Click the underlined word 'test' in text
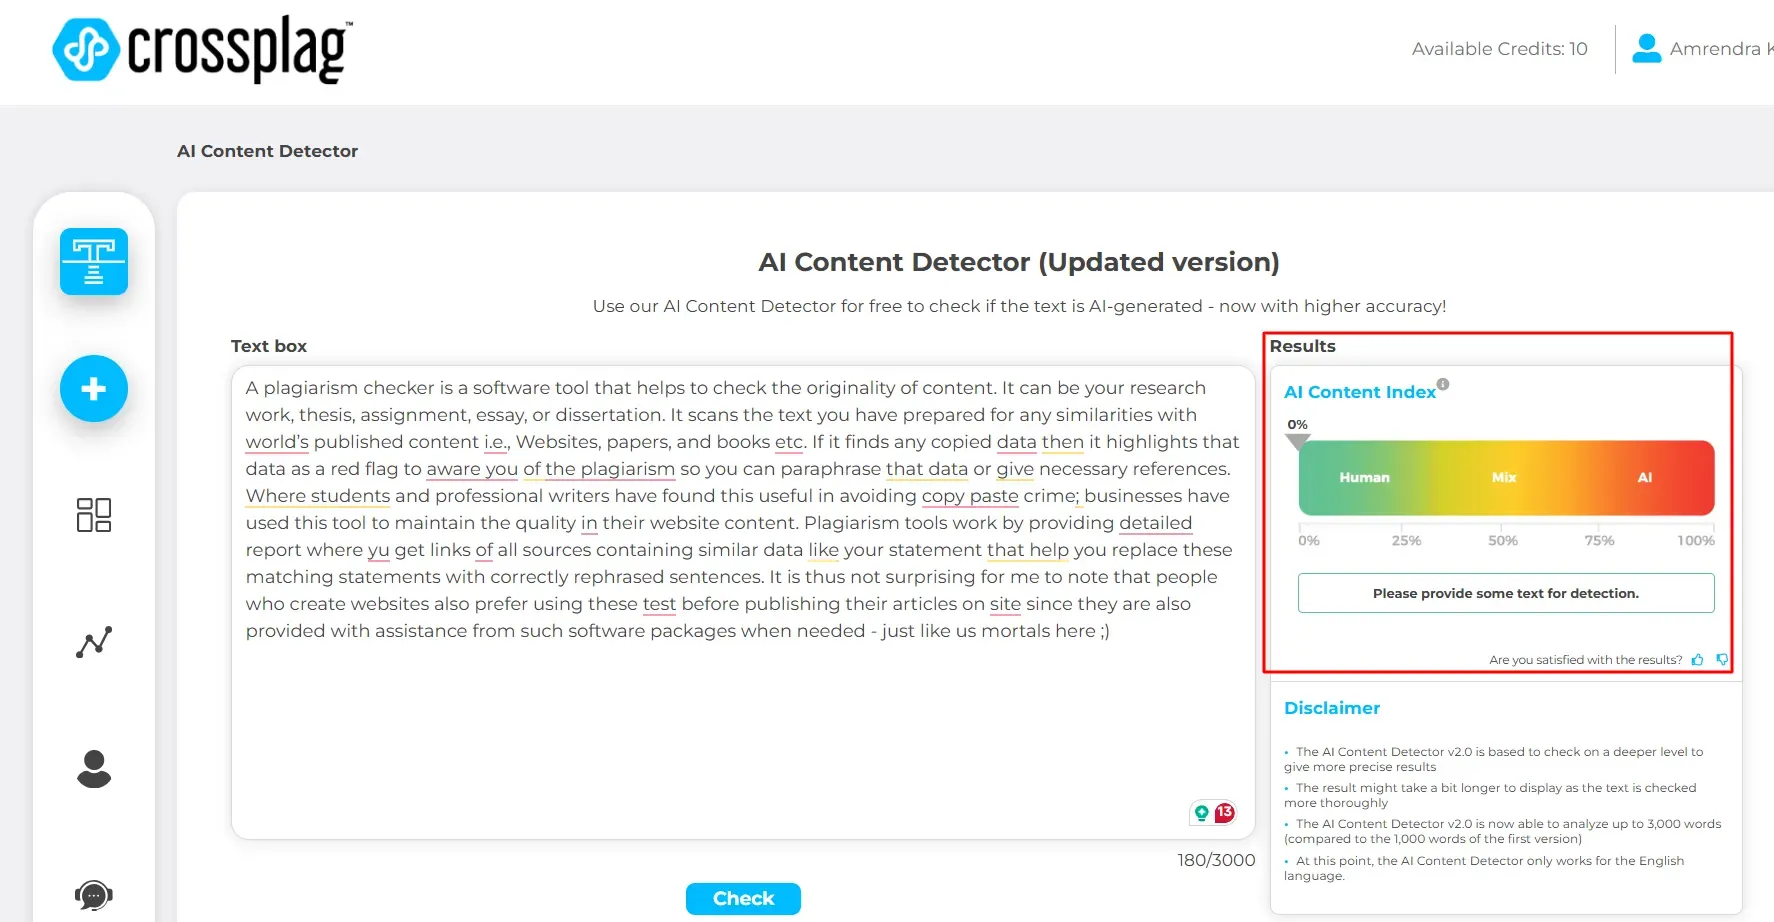 (659, 604)
